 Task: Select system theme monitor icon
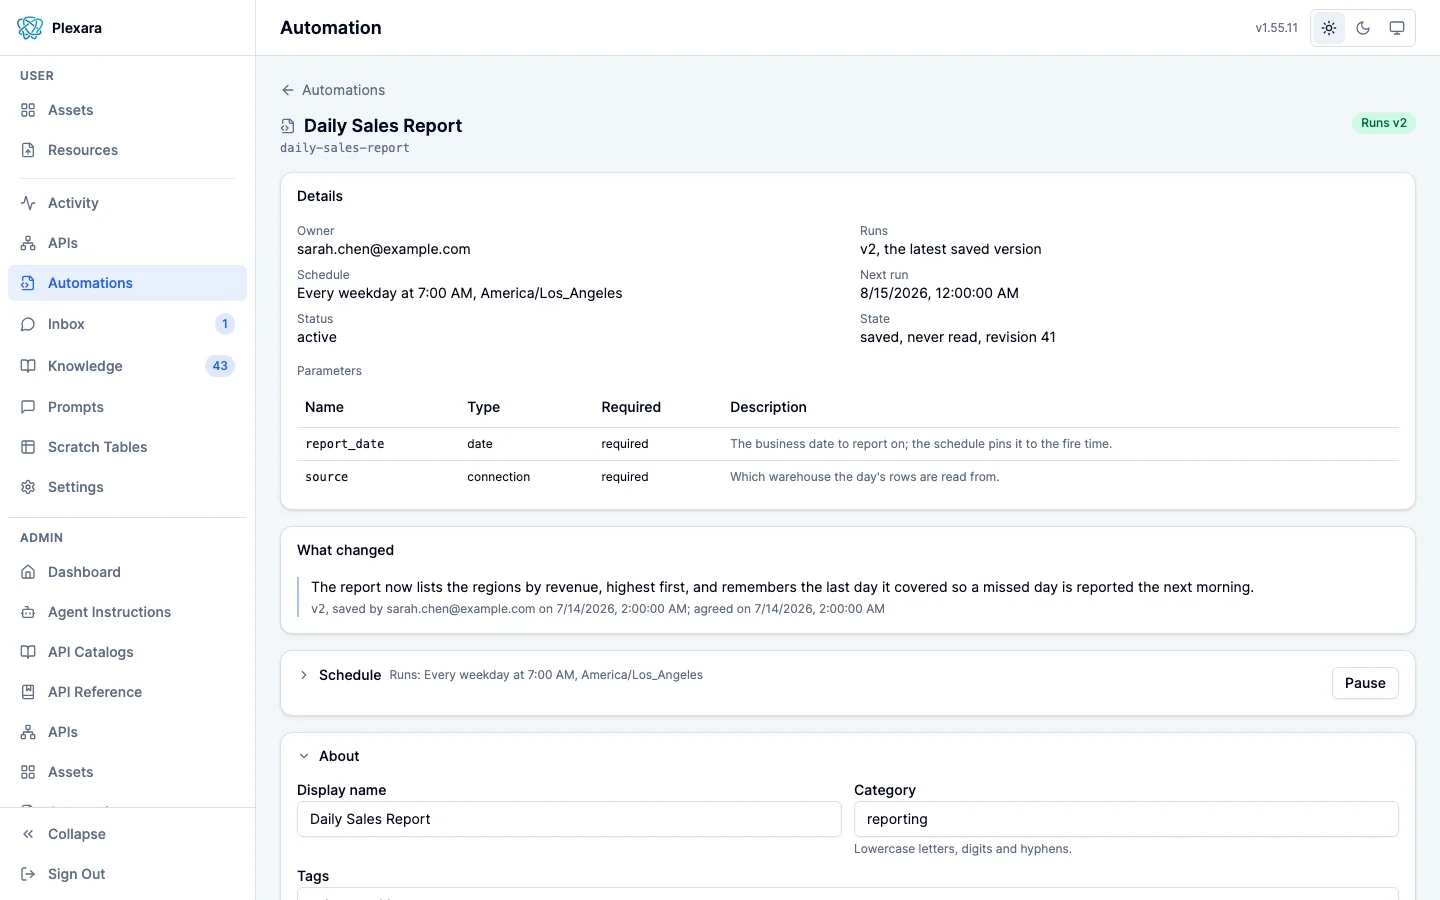pos(1397,28)
